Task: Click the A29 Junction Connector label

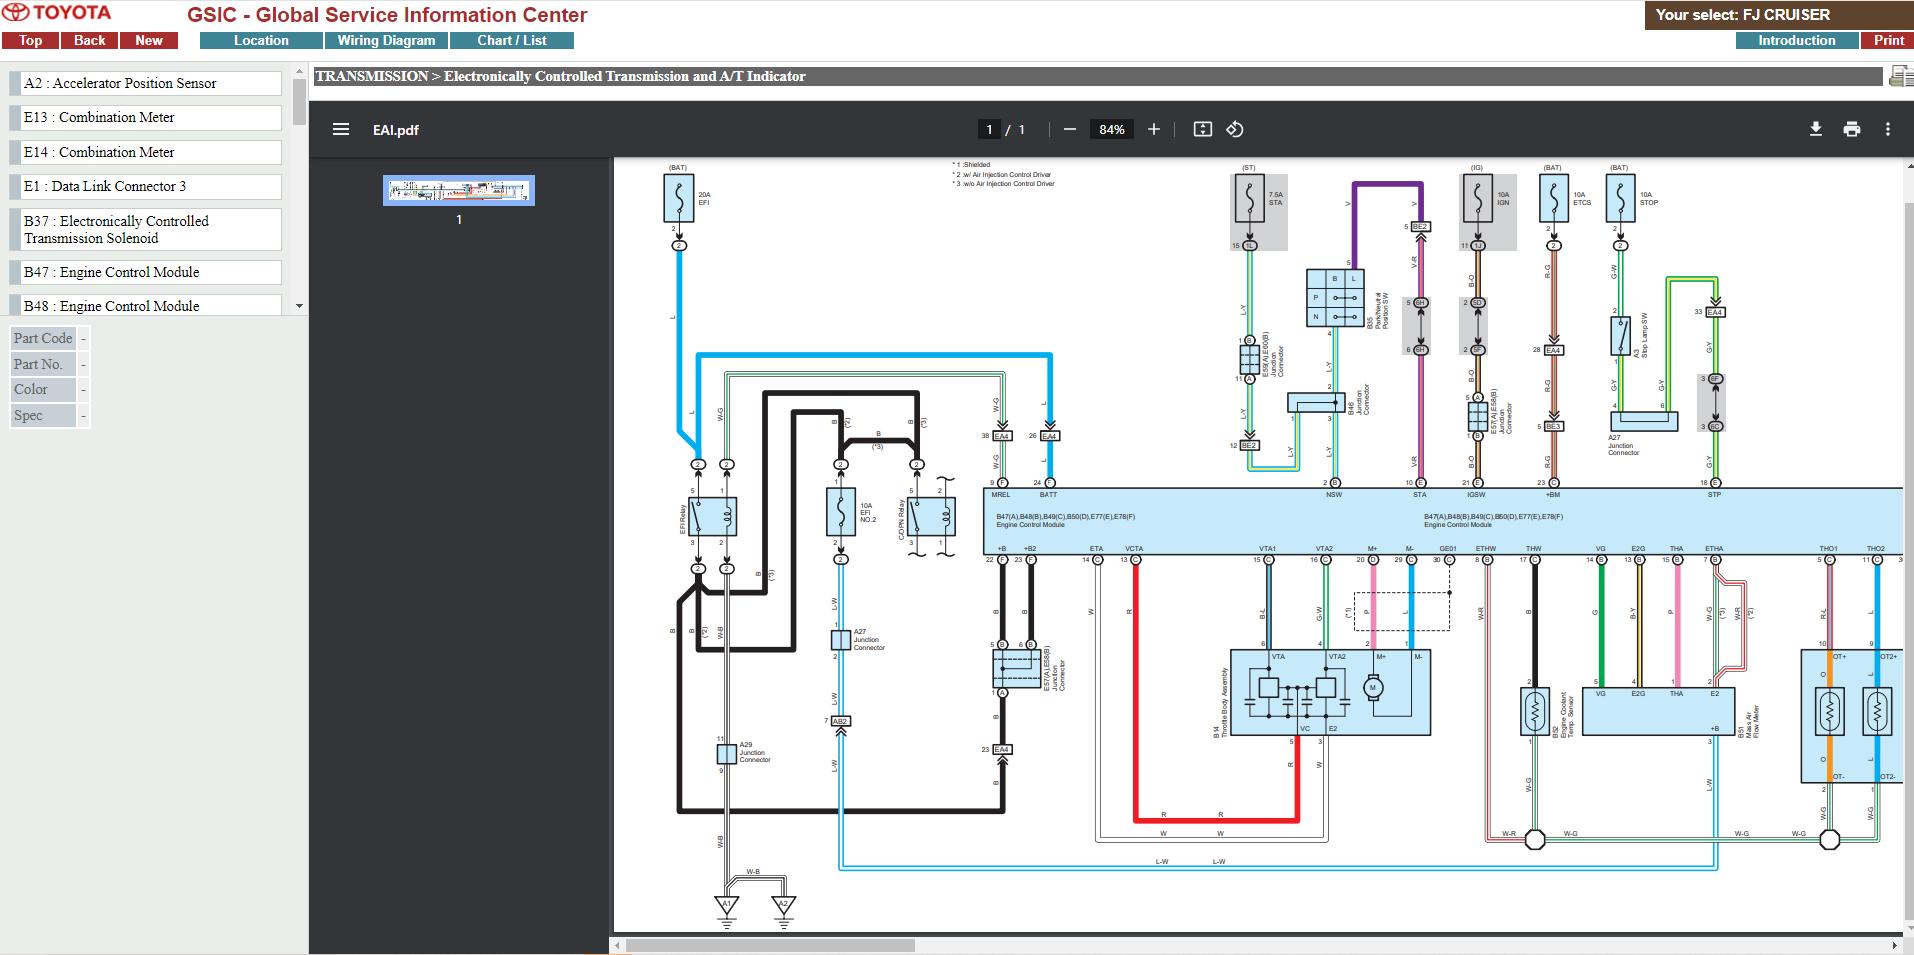Action: coord(754,752)
